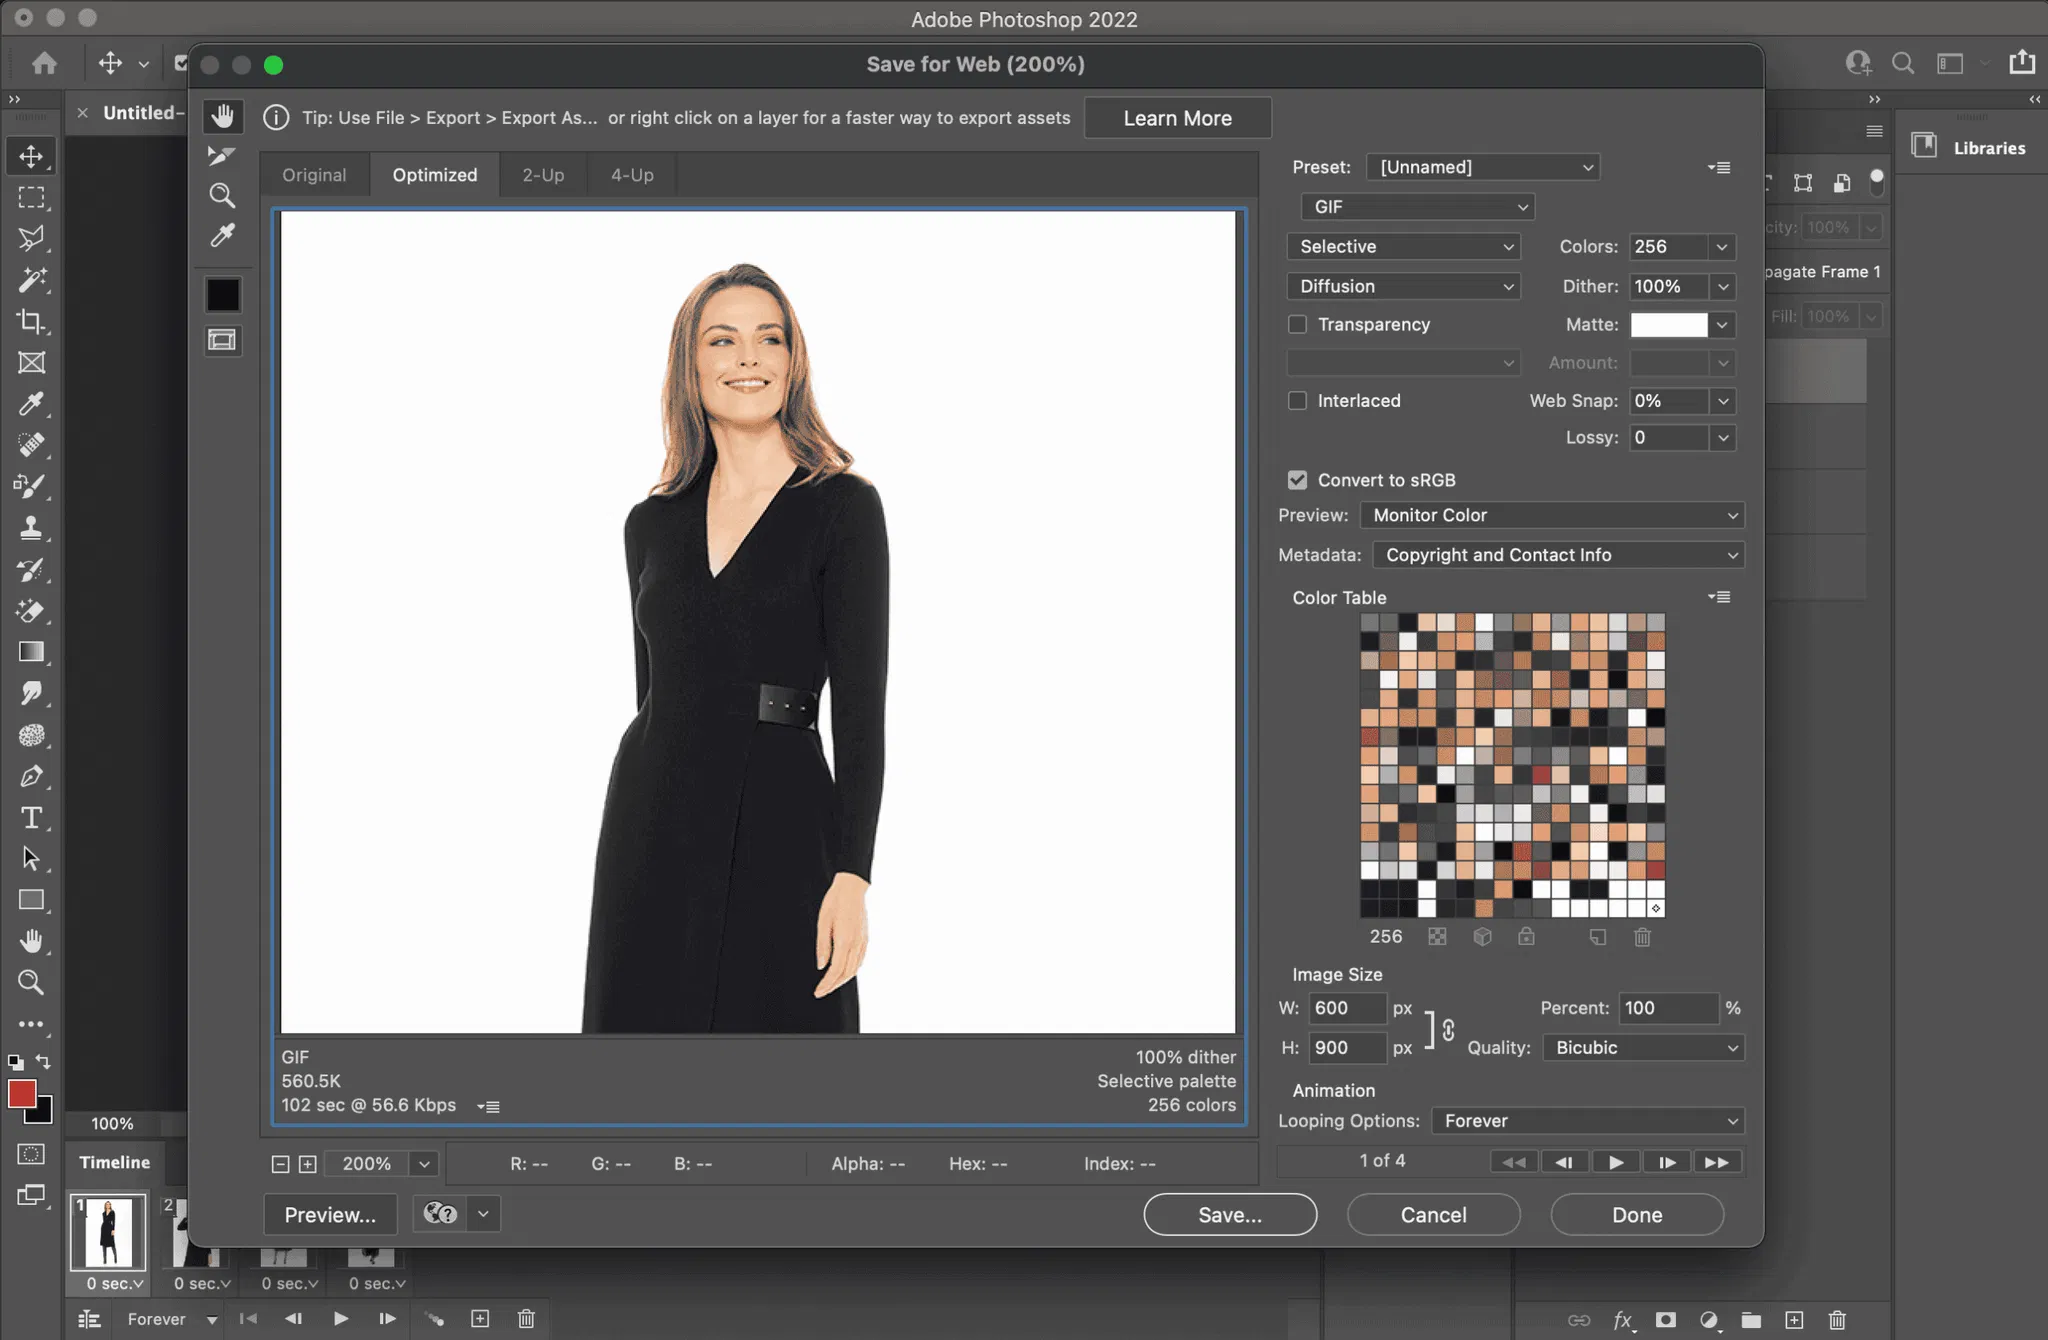The image size is (2048, 1340).
Task: Open the GIF file format dropdown
Action: click(1417, 207)
